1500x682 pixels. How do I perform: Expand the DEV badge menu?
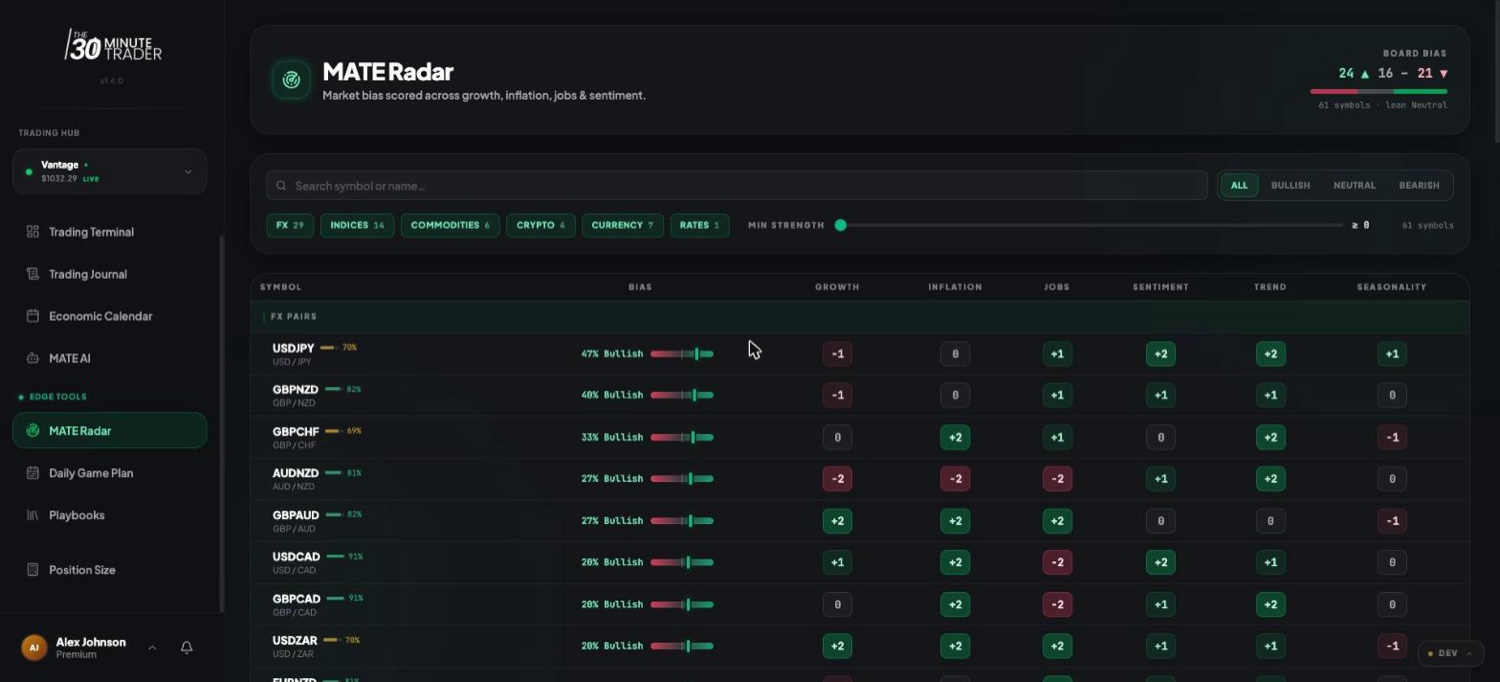point(1450,653)
